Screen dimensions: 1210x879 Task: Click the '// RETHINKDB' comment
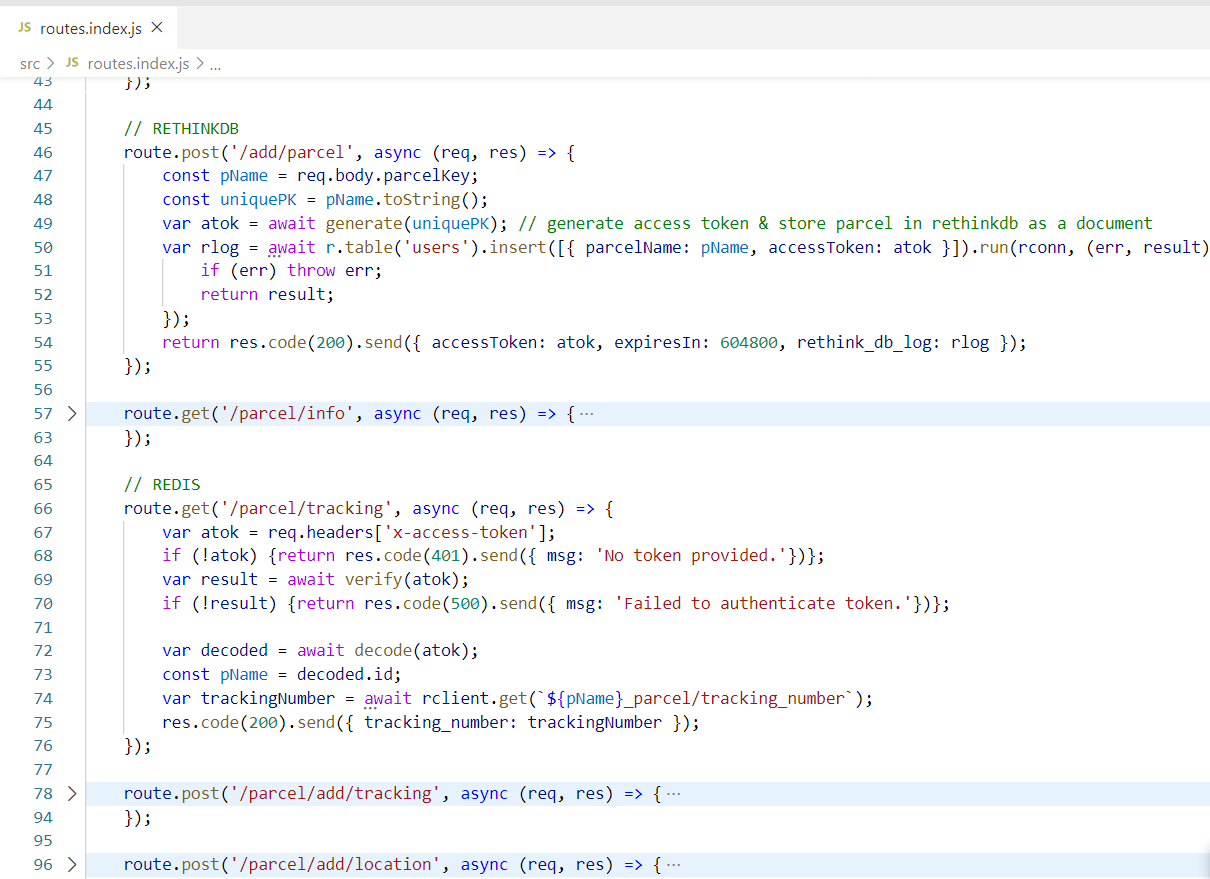click(181, 128)
